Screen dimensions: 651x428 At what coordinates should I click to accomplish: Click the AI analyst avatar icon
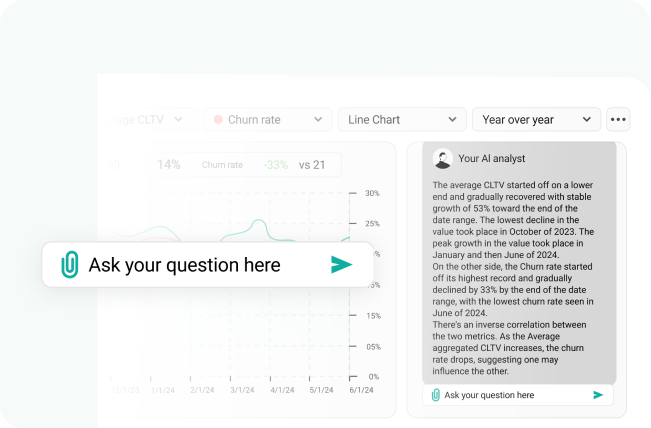coord(440,158)
